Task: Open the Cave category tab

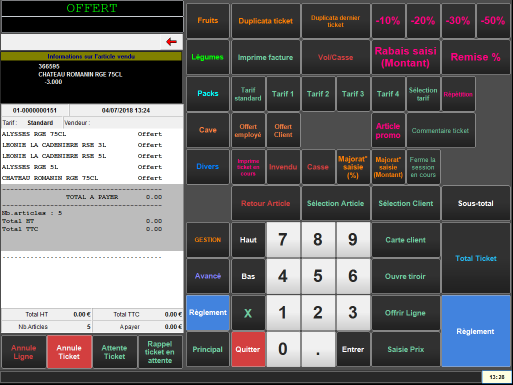Action: click(x=208, y=130)
